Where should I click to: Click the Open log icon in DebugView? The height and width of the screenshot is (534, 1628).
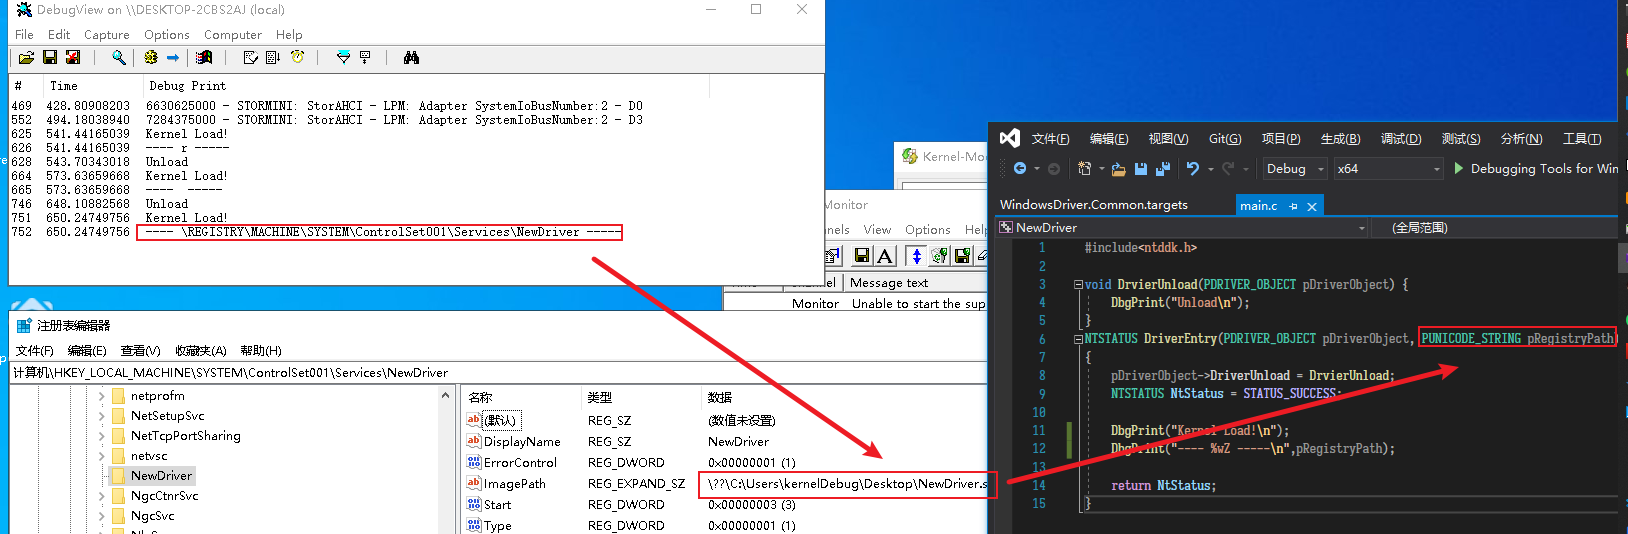(x=27, y=58)
